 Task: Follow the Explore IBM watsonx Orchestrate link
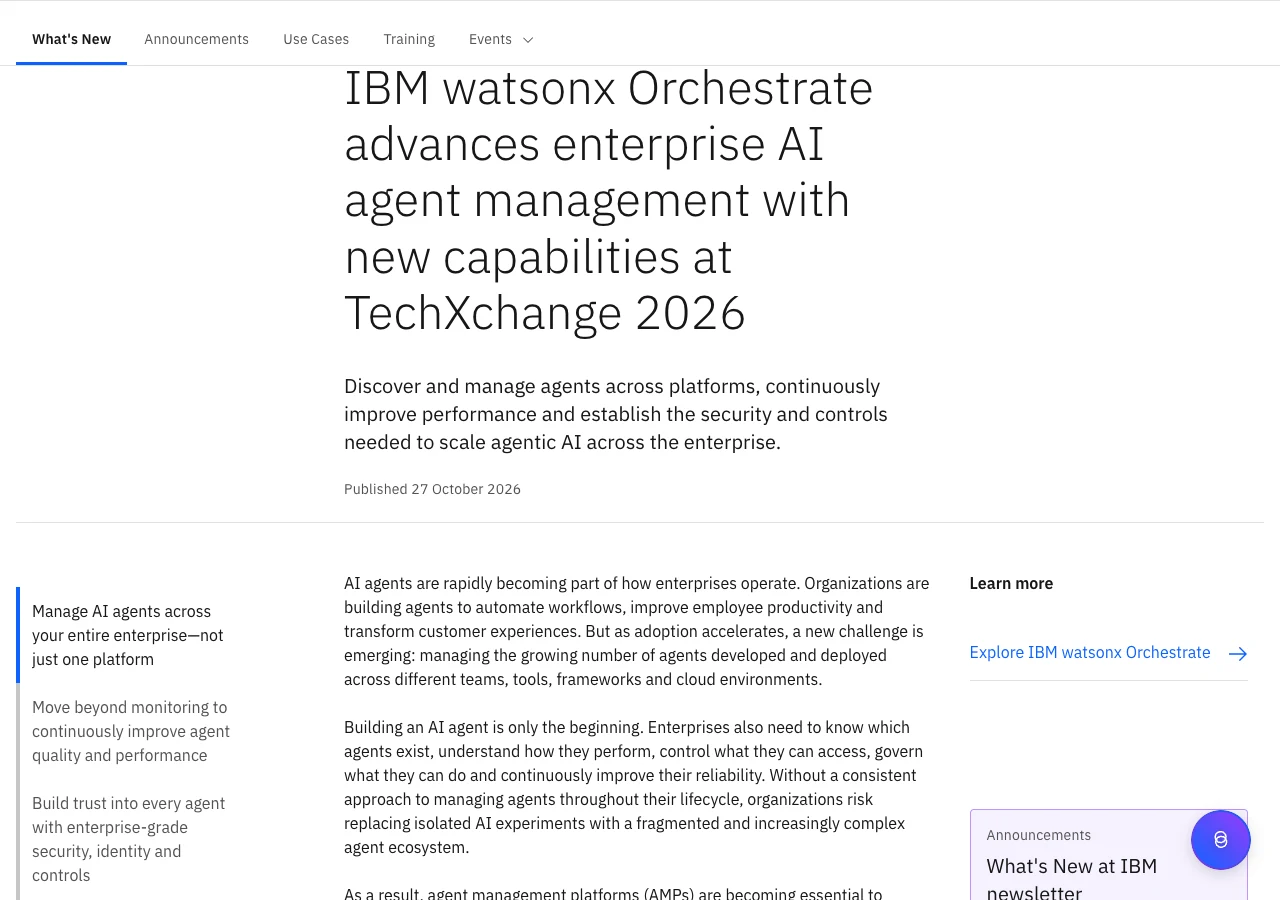(x=1108, y=653)
